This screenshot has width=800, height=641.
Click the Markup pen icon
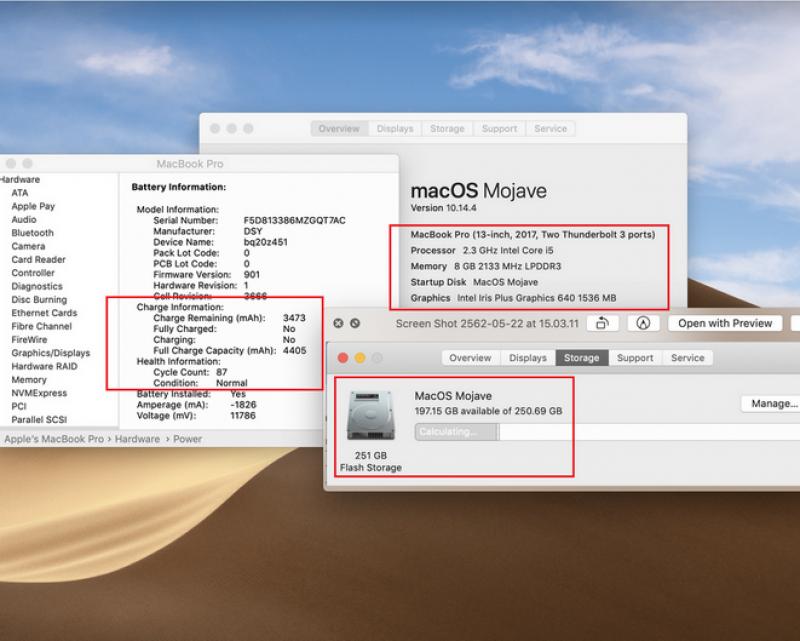click(x=643, y=323)
